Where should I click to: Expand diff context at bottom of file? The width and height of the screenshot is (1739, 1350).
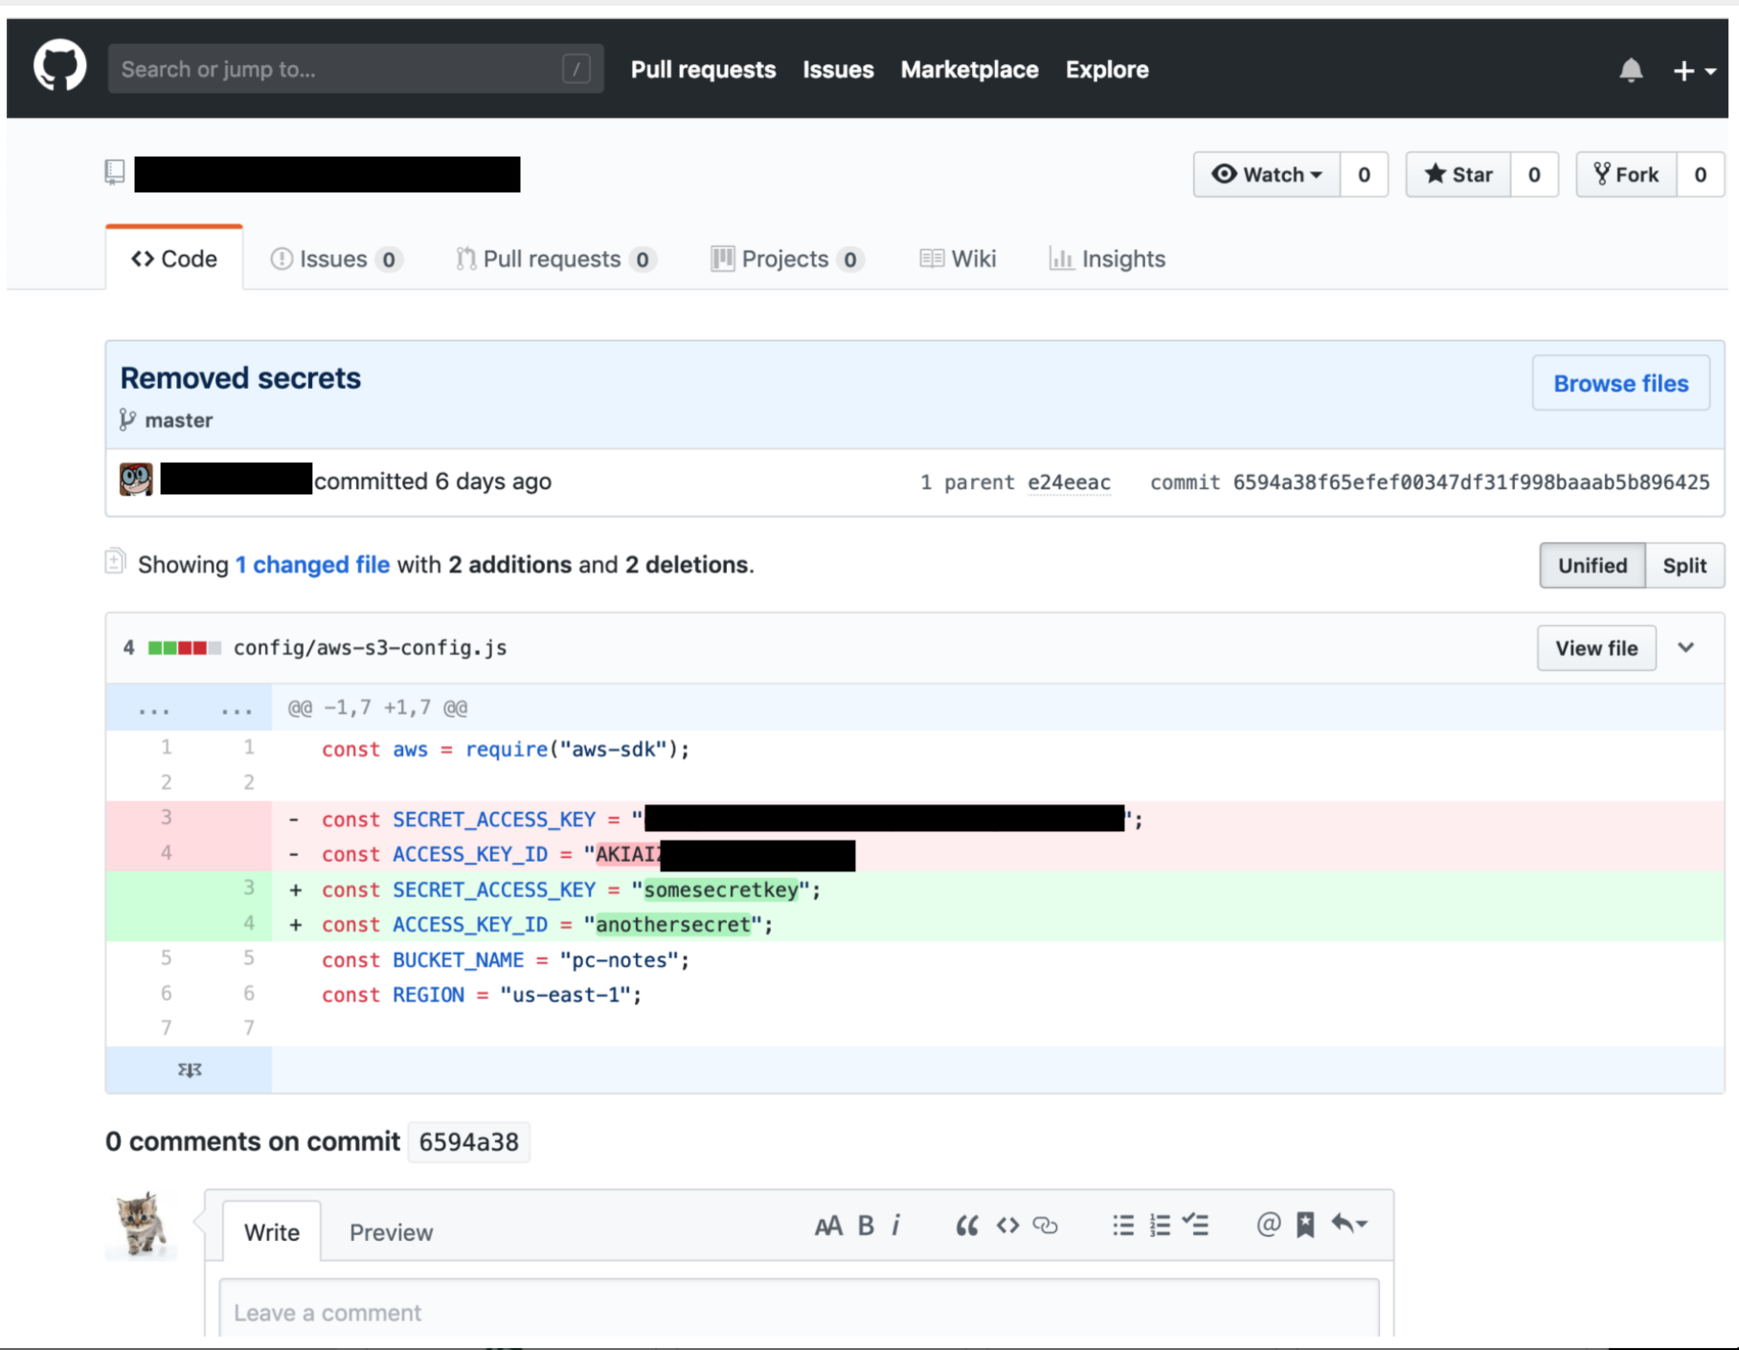[189, 1070]
